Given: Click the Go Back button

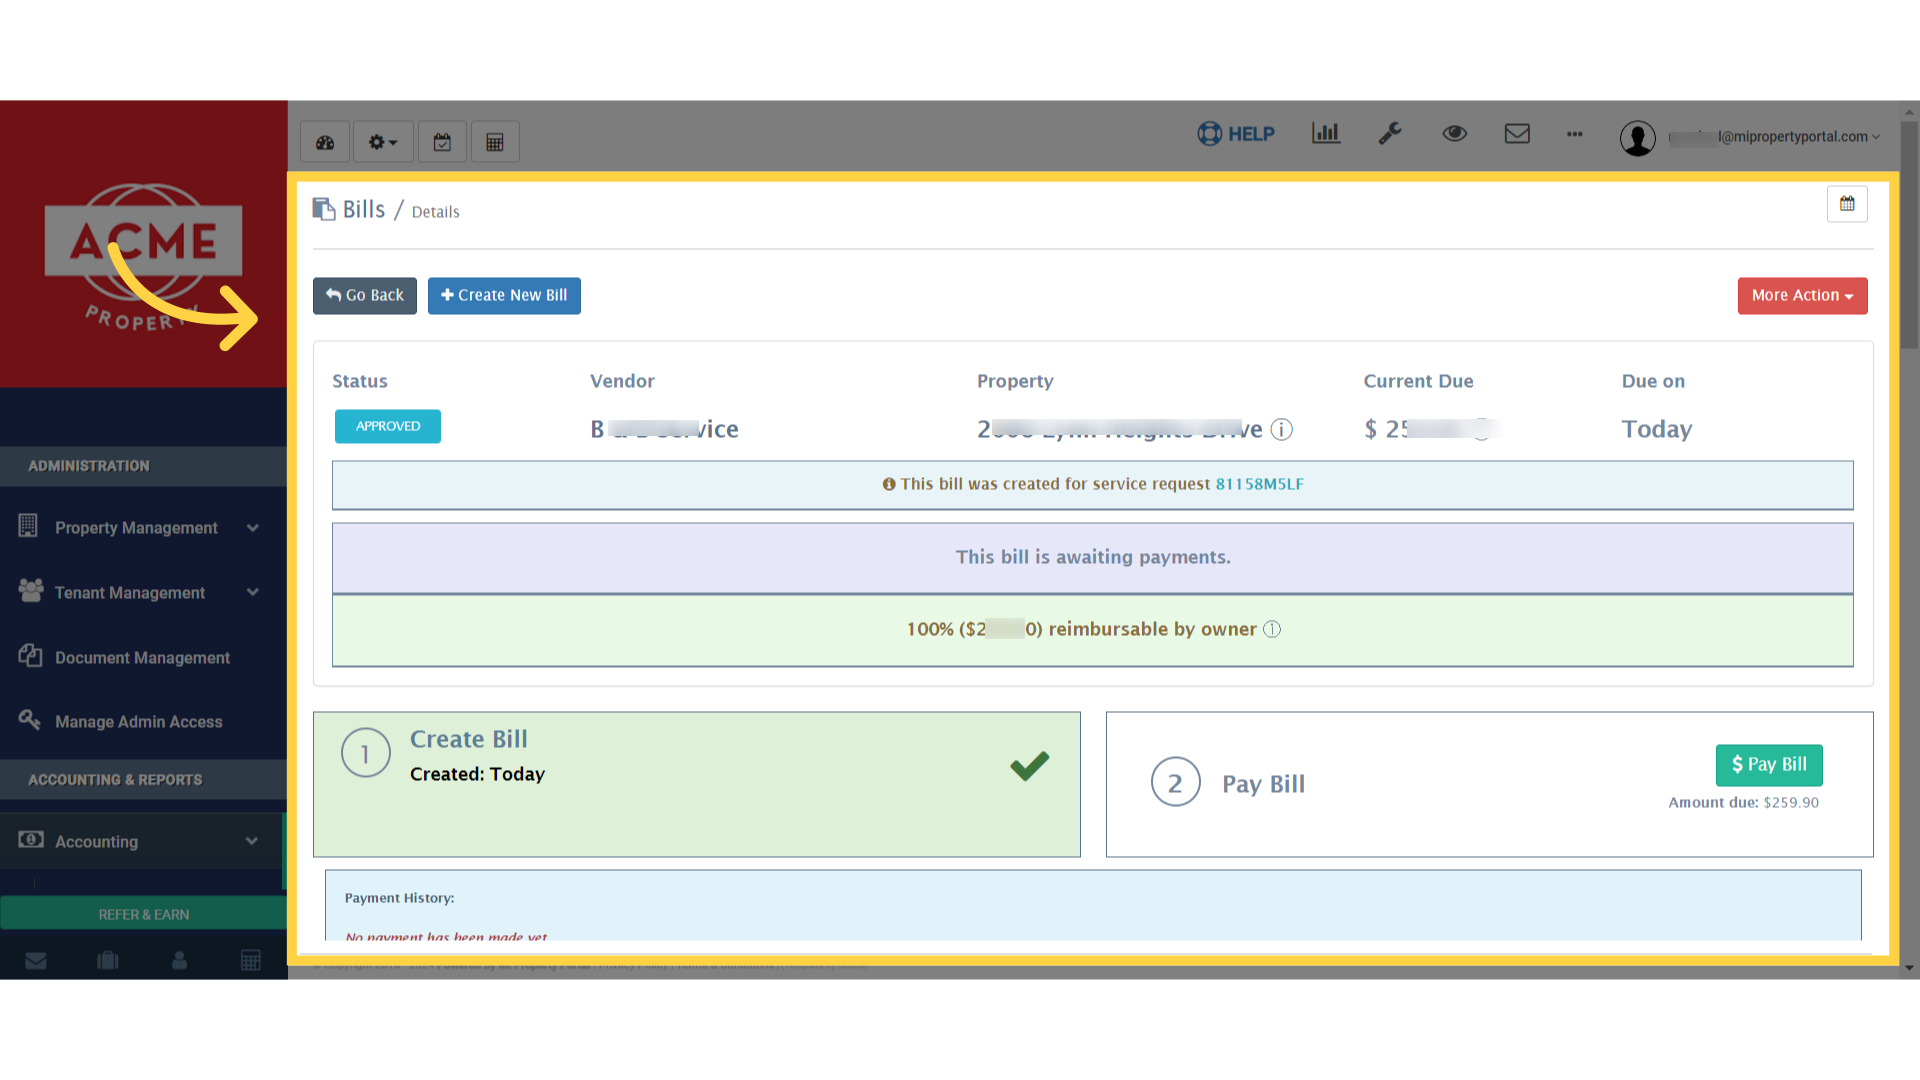Looking at the screenshot, I should click(365, 296).
